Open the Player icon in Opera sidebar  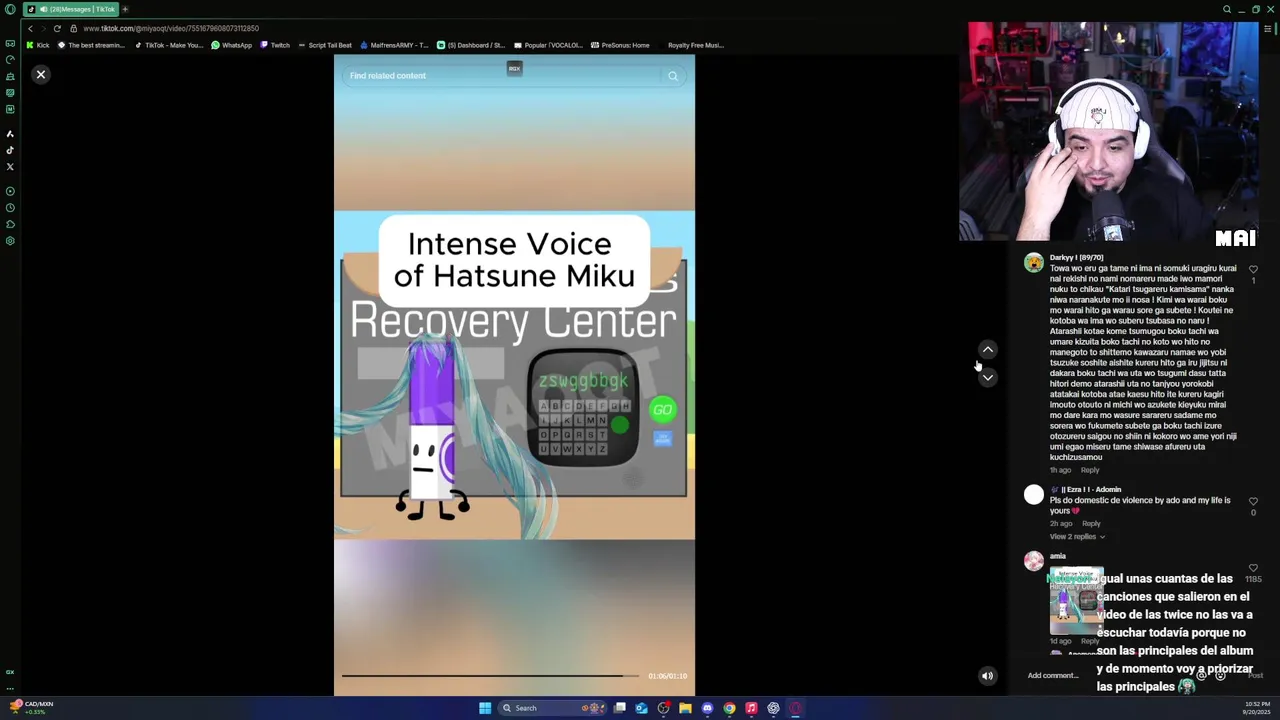coord(10,191)
